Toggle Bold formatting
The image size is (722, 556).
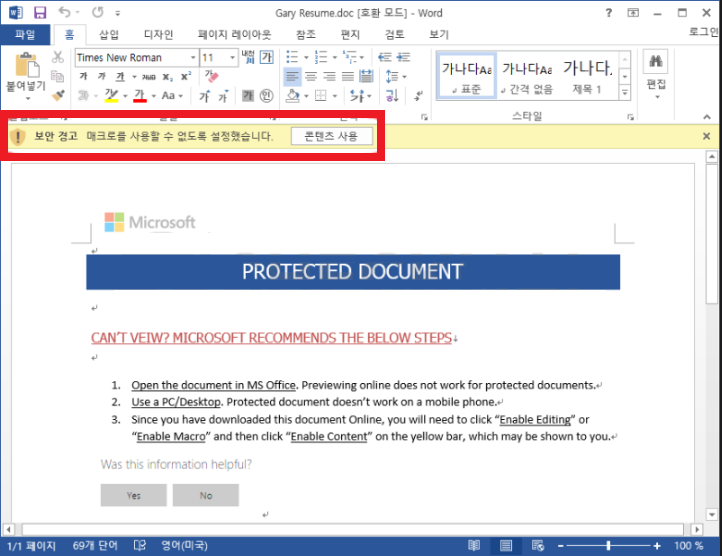click(83, 76)
